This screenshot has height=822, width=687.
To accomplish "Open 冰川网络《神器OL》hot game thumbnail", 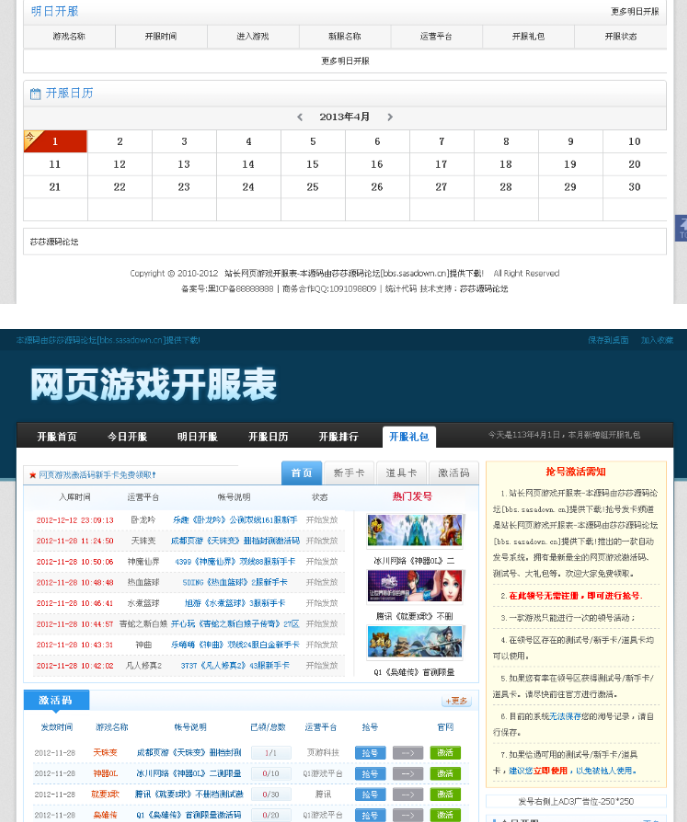I will pos(415,531).
